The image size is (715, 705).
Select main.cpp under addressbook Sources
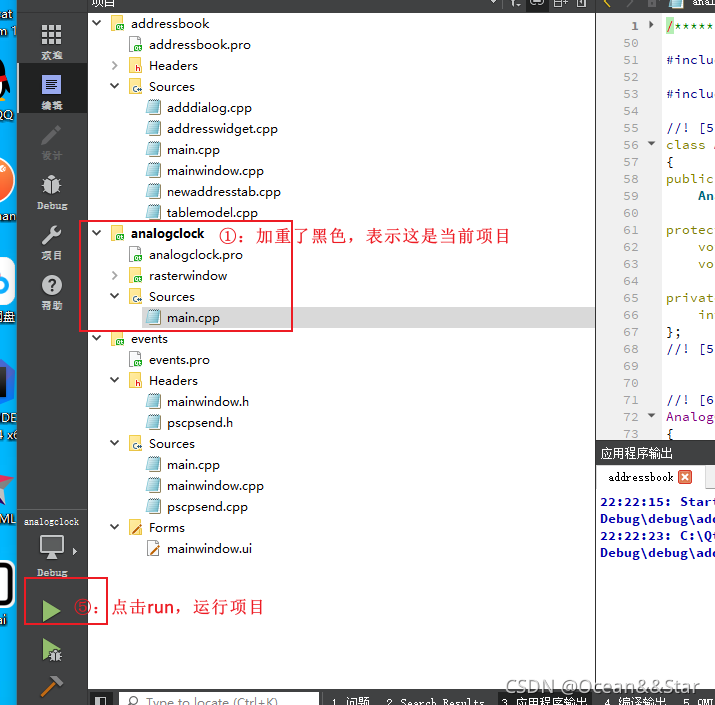pos(193,150)
